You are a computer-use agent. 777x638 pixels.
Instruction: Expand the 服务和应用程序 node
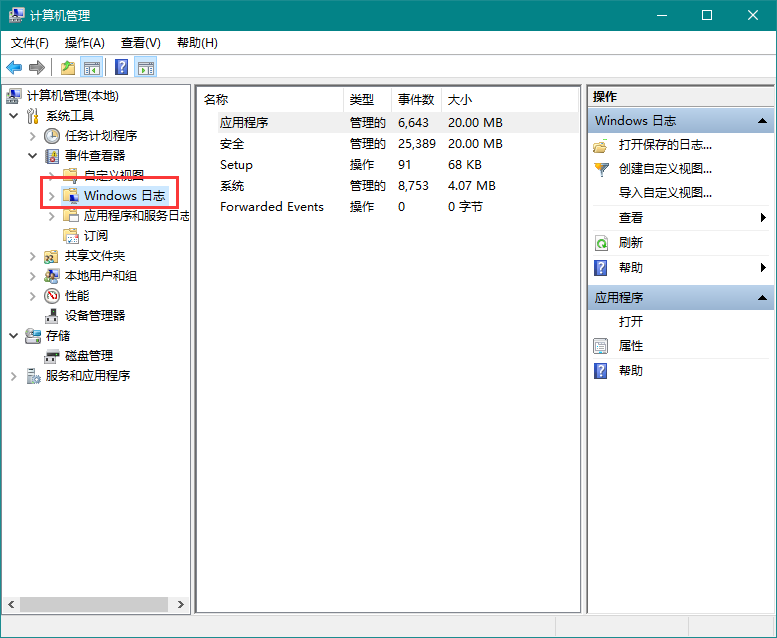(x=14, y=376)
